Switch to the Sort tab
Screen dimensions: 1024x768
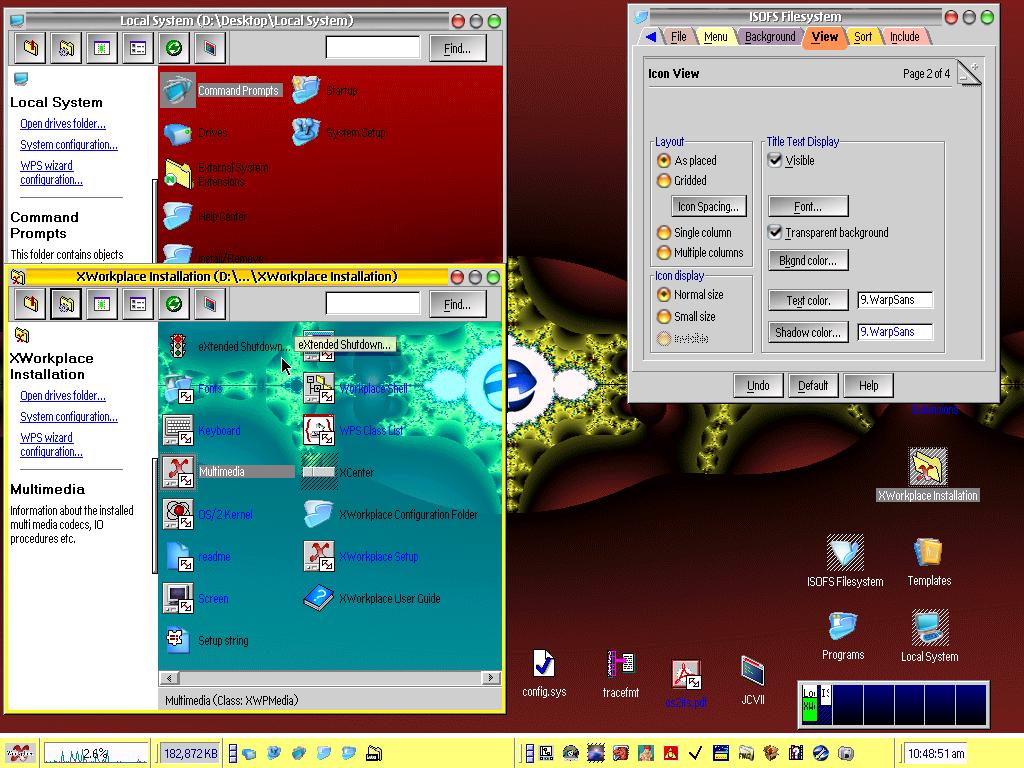(x=863, y=37)
